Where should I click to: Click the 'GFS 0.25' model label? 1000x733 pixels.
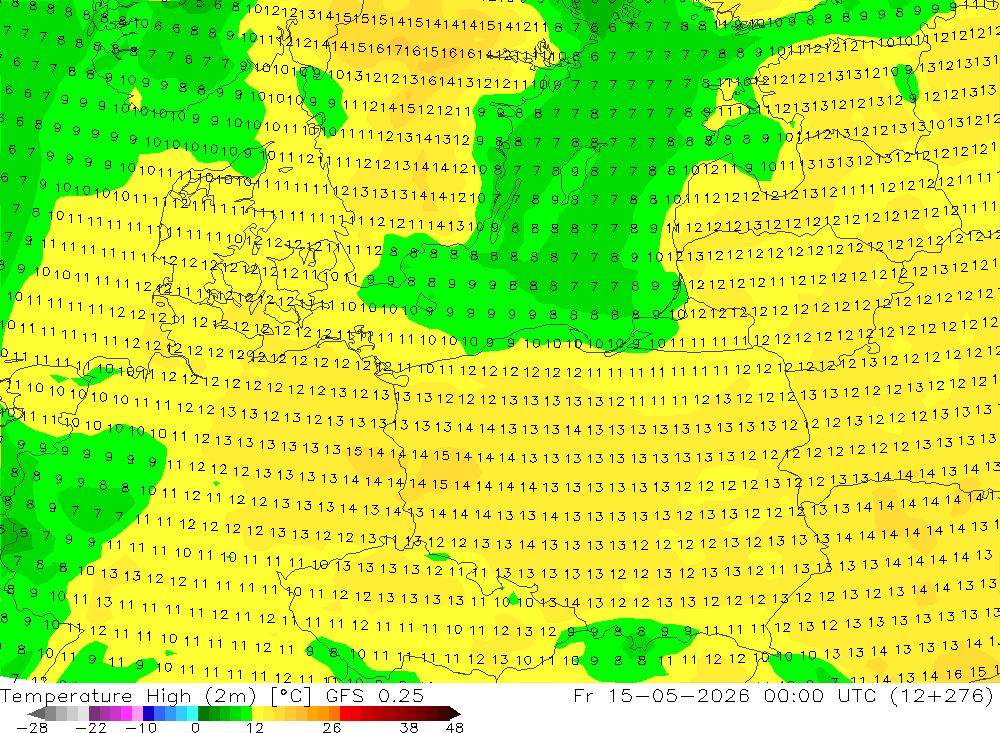[x=374, y=695]
